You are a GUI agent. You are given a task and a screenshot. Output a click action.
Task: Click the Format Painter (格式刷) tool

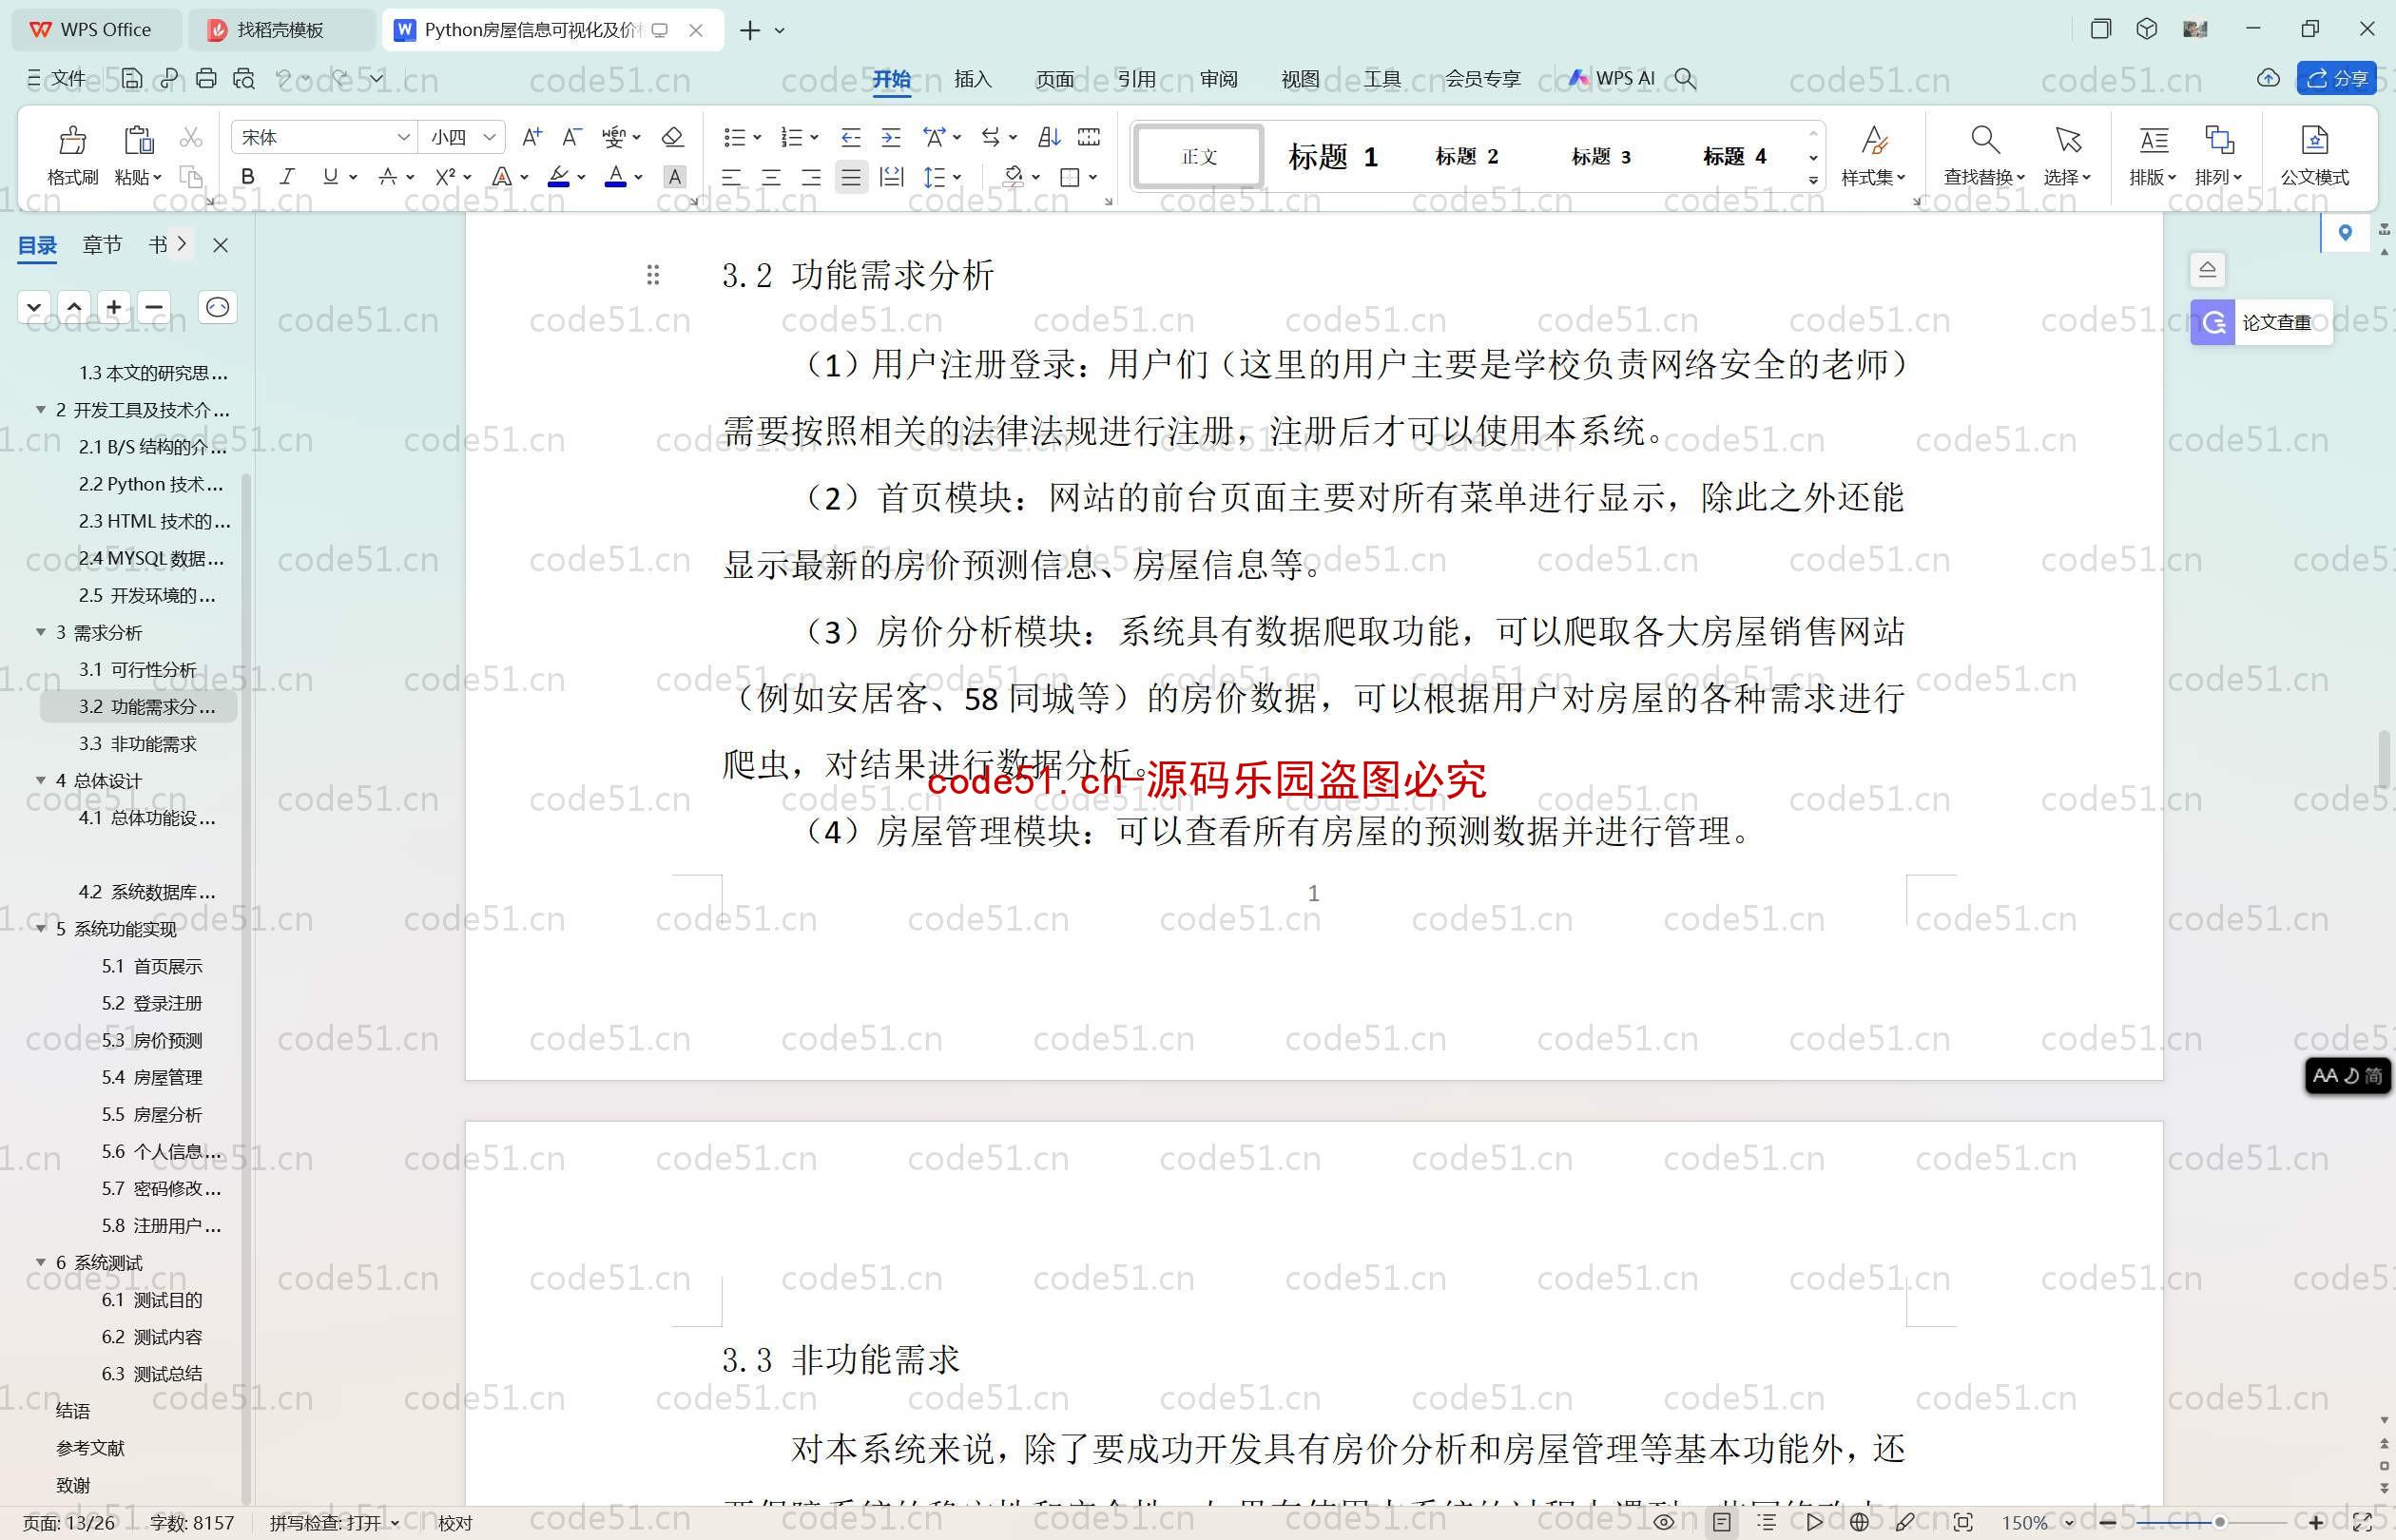pos(72,156)
